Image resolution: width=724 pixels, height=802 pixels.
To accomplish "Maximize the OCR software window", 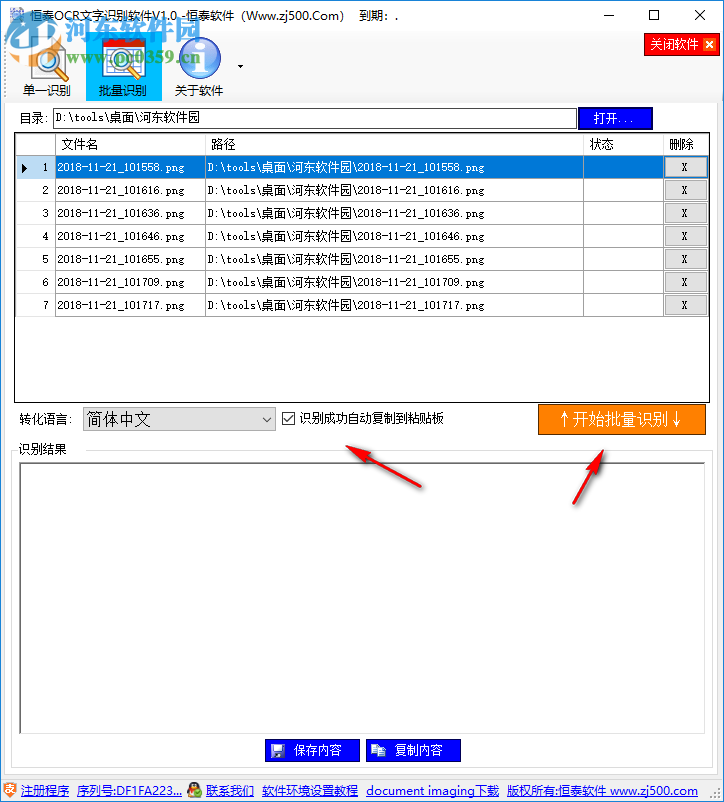I will tap(653, 15).
